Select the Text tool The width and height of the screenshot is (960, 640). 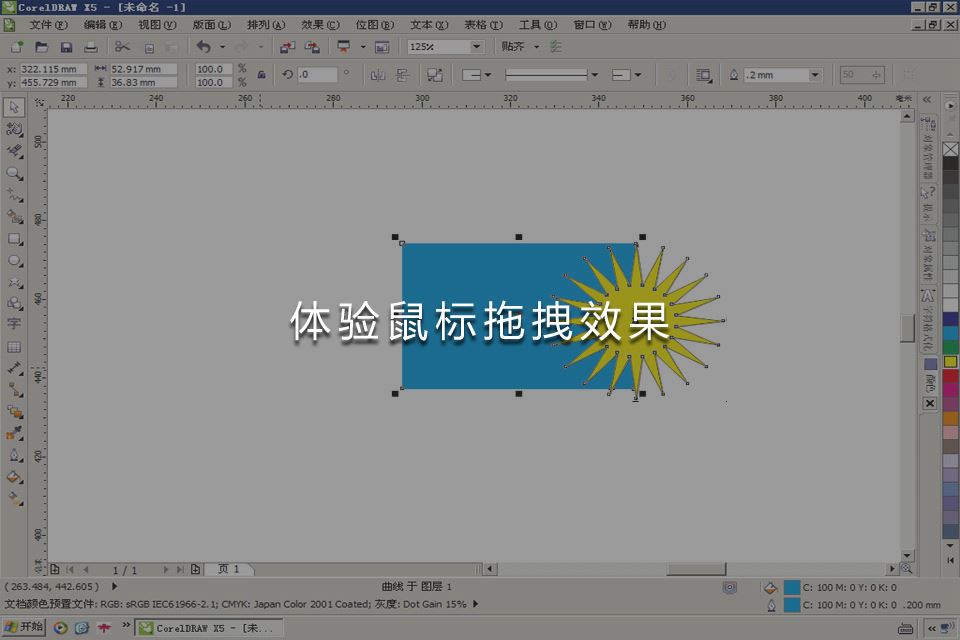pyautogui.click(x=14, y=325)
